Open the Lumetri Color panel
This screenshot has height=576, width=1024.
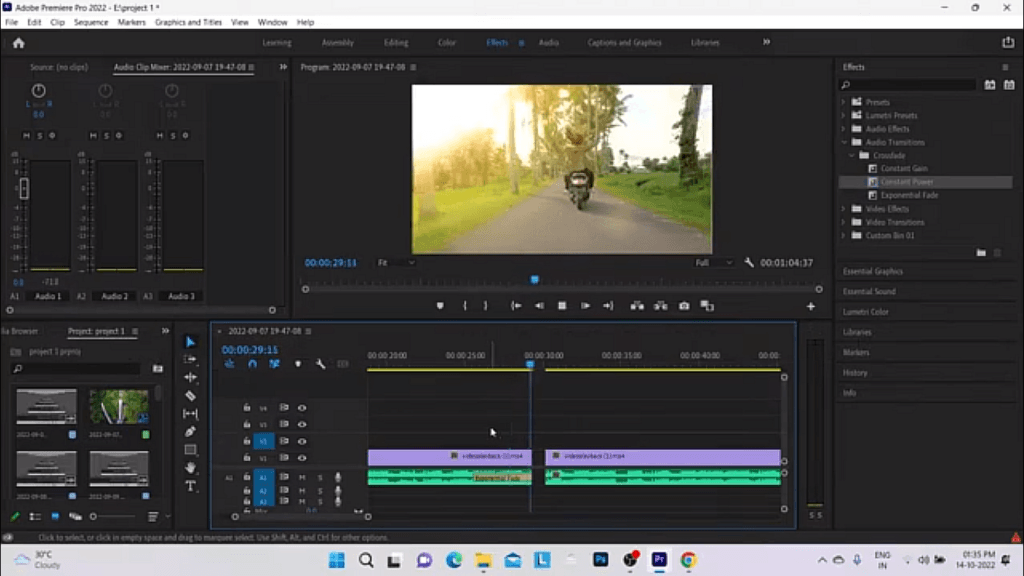pos(865,312)
